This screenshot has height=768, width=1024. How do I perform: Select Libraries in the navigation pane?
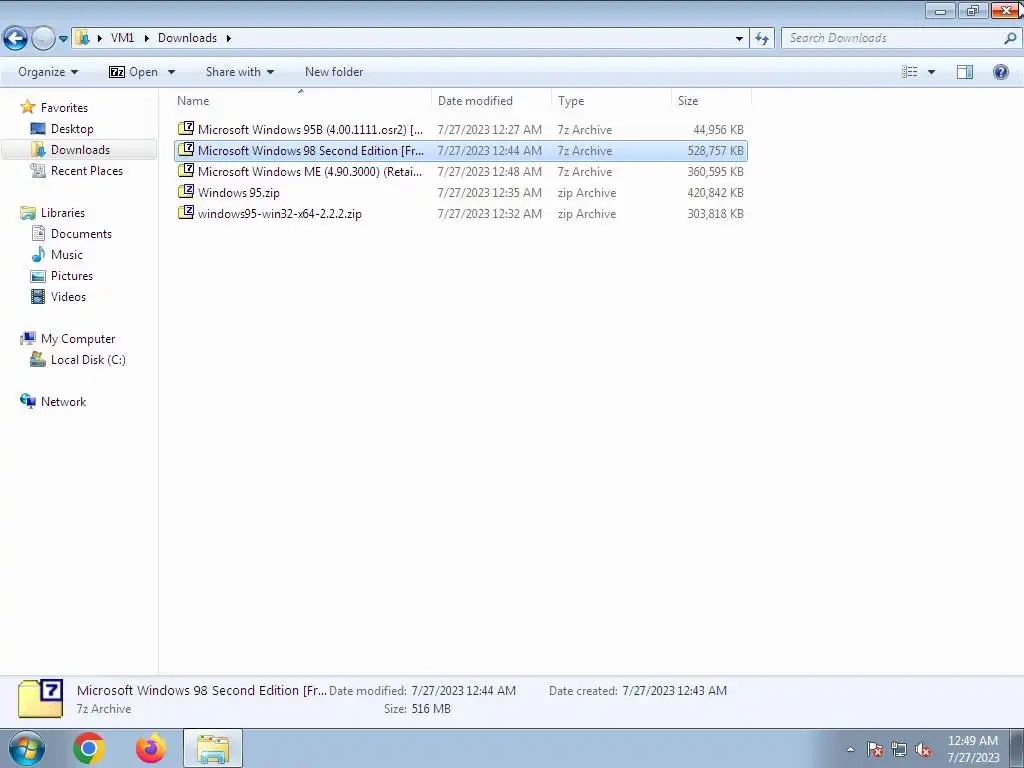point(63,212)
